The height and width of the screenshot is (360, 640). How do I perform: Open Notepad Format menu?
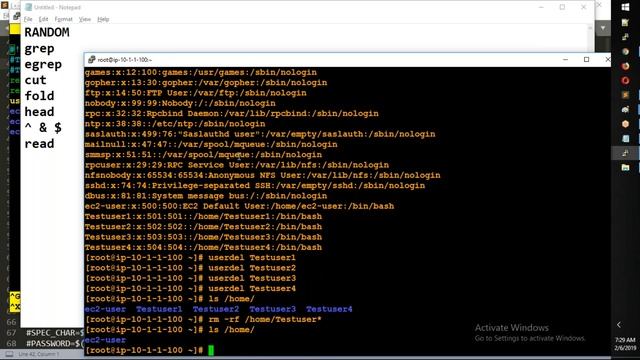[63, 19]
